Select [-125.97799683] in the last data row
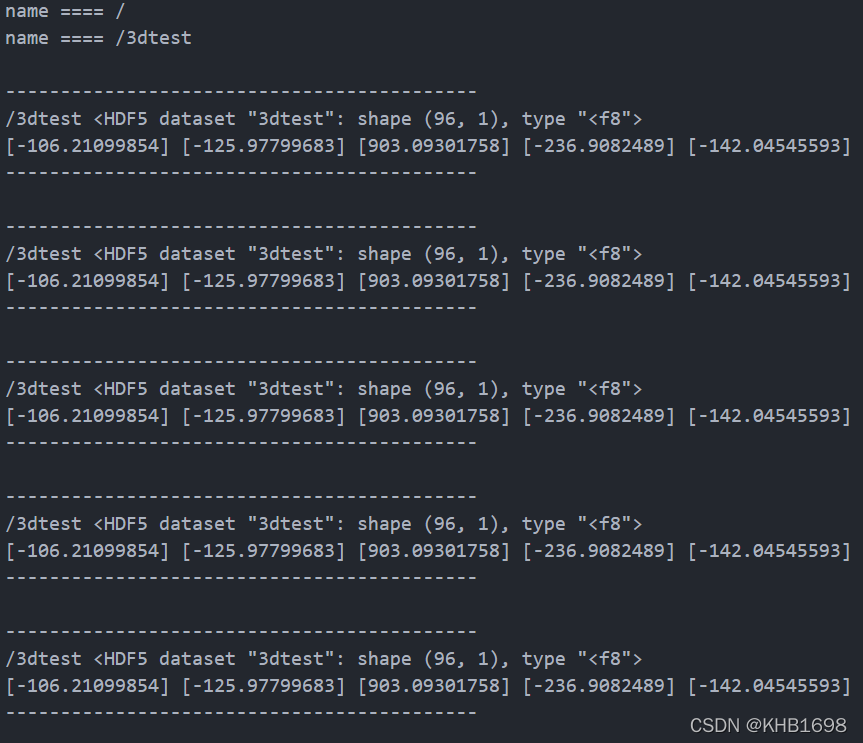863x743 pixels. pos(264,686)
